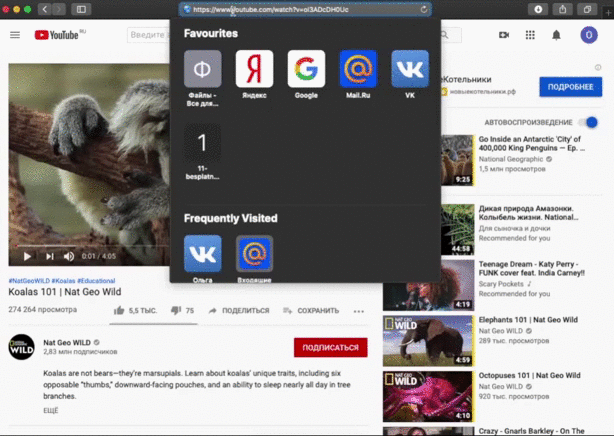Open Octopuses 101 video thumbnail

pyautogui.click(x=428, y=396)
